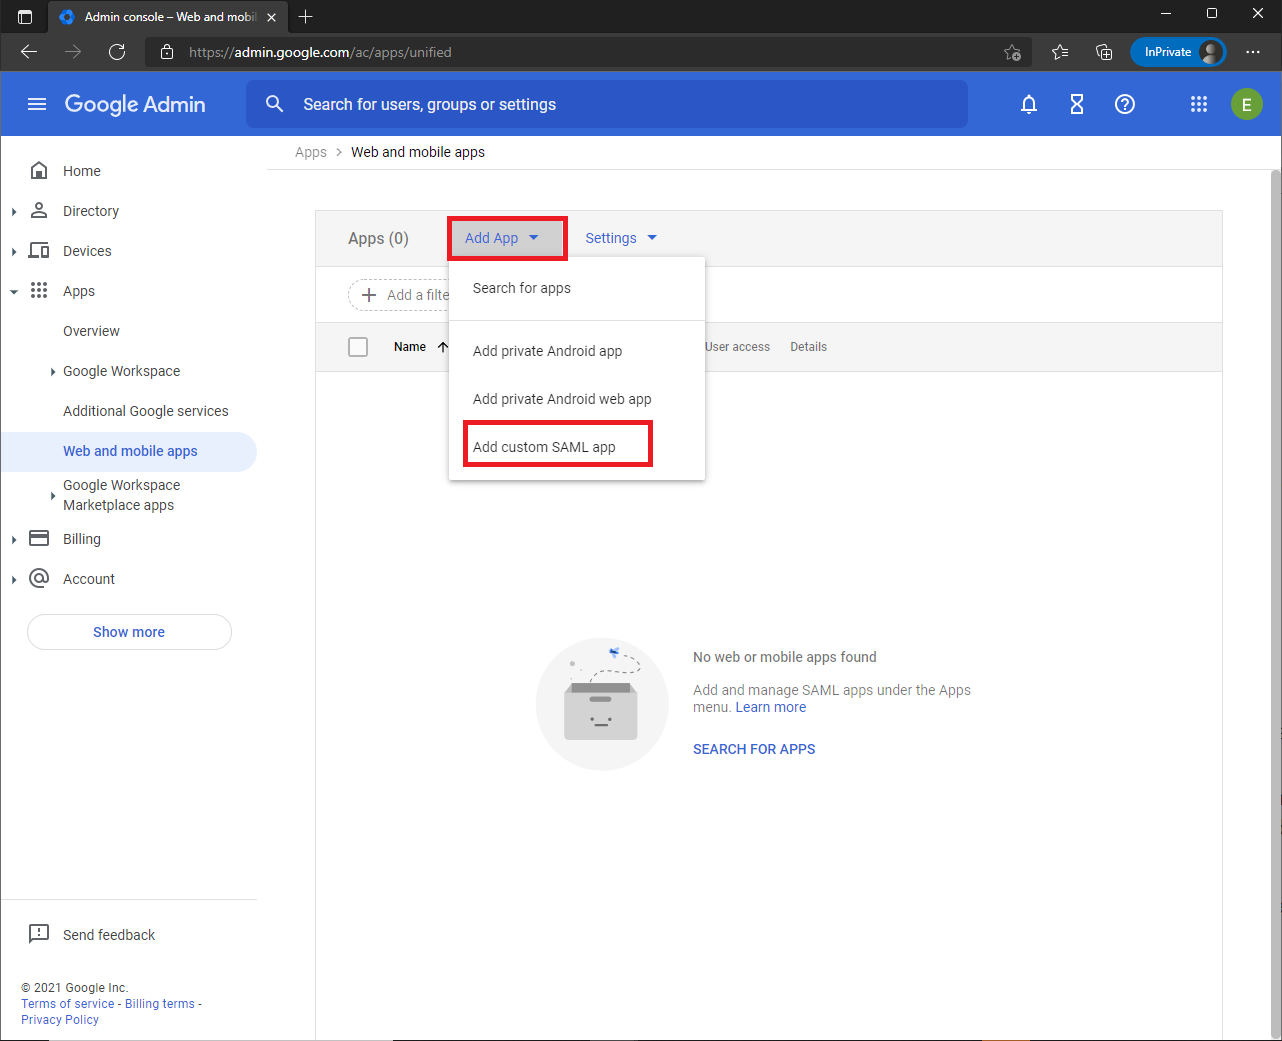Expand Google Workspace Marketplace apps
This screenshot has width=1282, height=1041.
(53, 495)
